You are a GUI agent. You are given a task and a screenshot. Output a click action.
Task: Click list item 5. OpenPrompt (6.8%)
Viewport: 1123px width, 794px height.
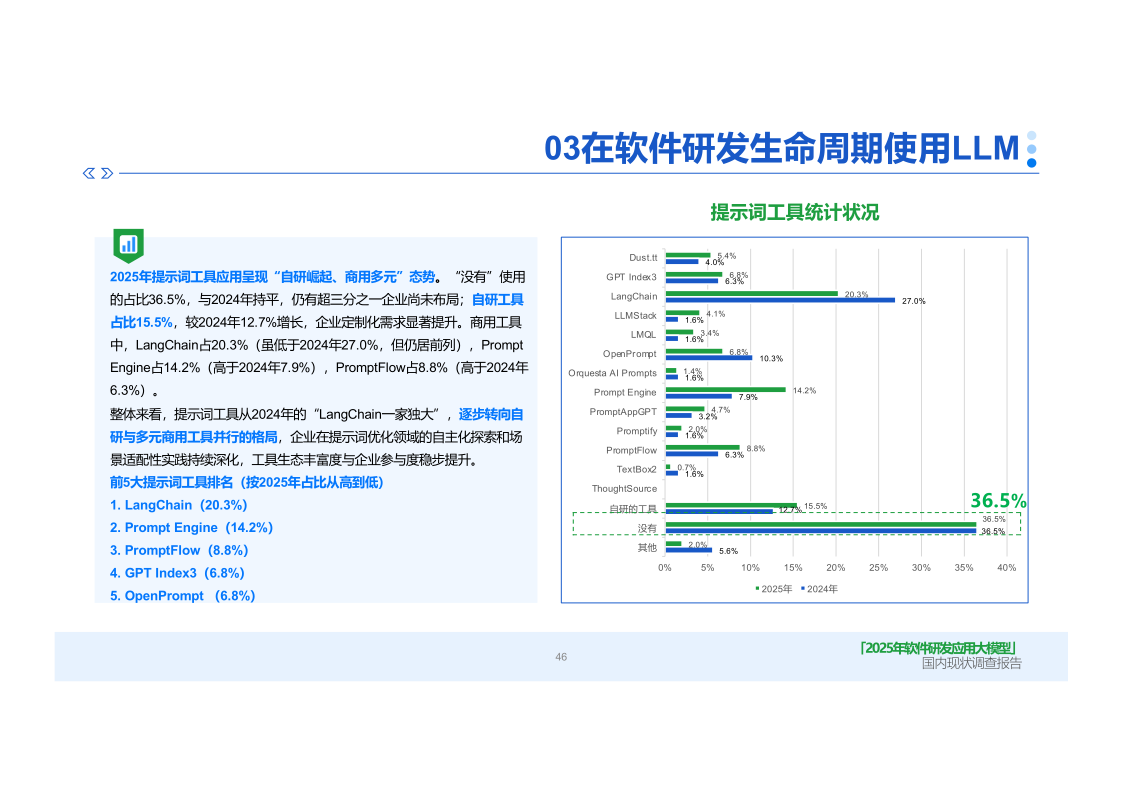[x=183, y=596]
